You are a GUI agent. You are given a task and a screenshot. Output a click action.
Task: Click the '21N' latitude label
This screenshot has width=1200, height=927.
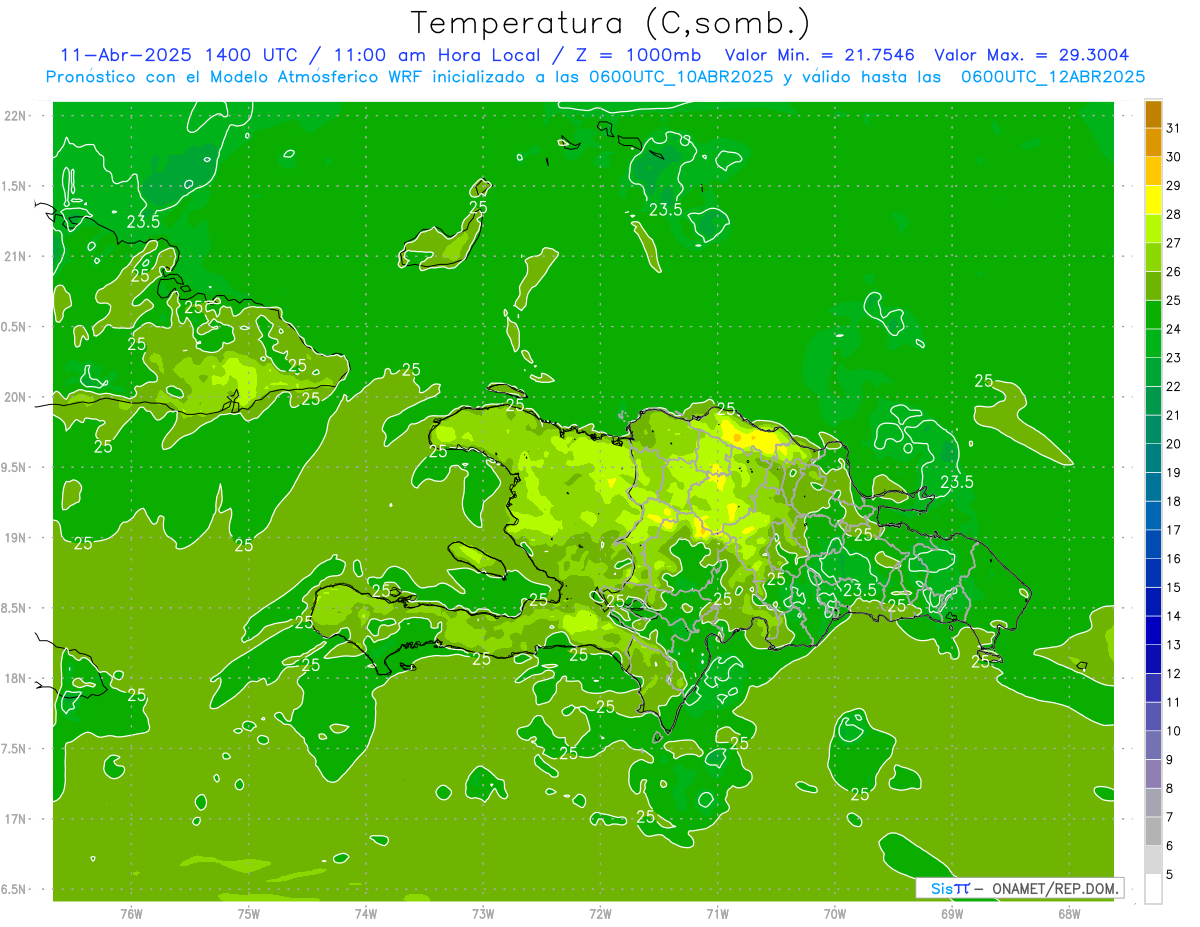tap(16, 257)
